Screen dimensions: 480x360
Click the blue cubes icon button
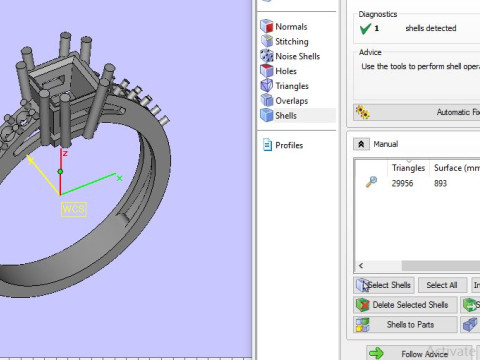(470, 325)
